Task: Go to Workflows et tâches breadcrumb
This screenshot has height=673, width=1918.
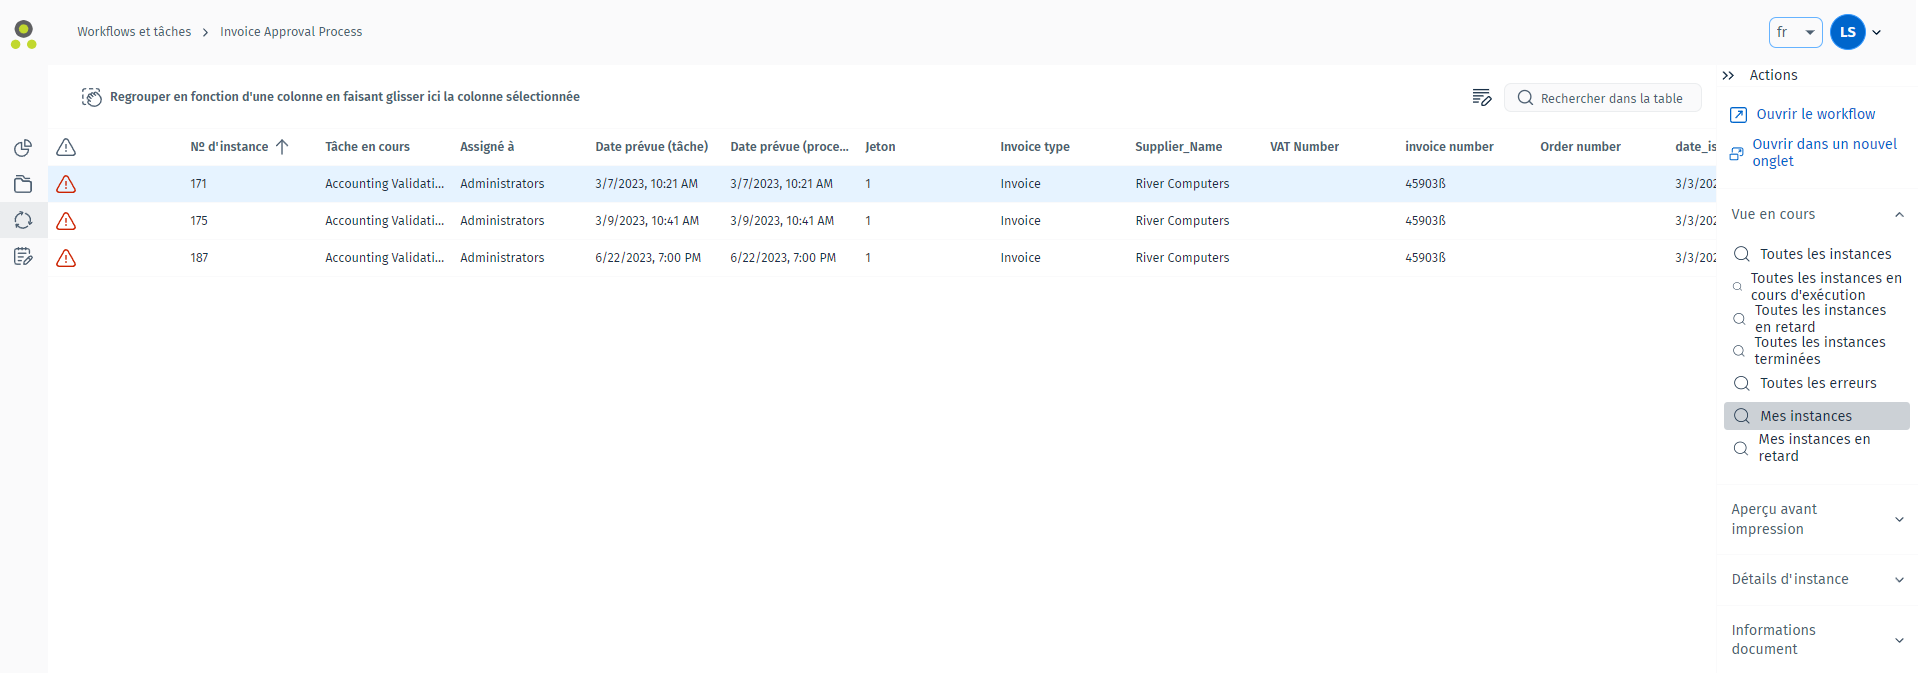Action: (x=134, y=32)
